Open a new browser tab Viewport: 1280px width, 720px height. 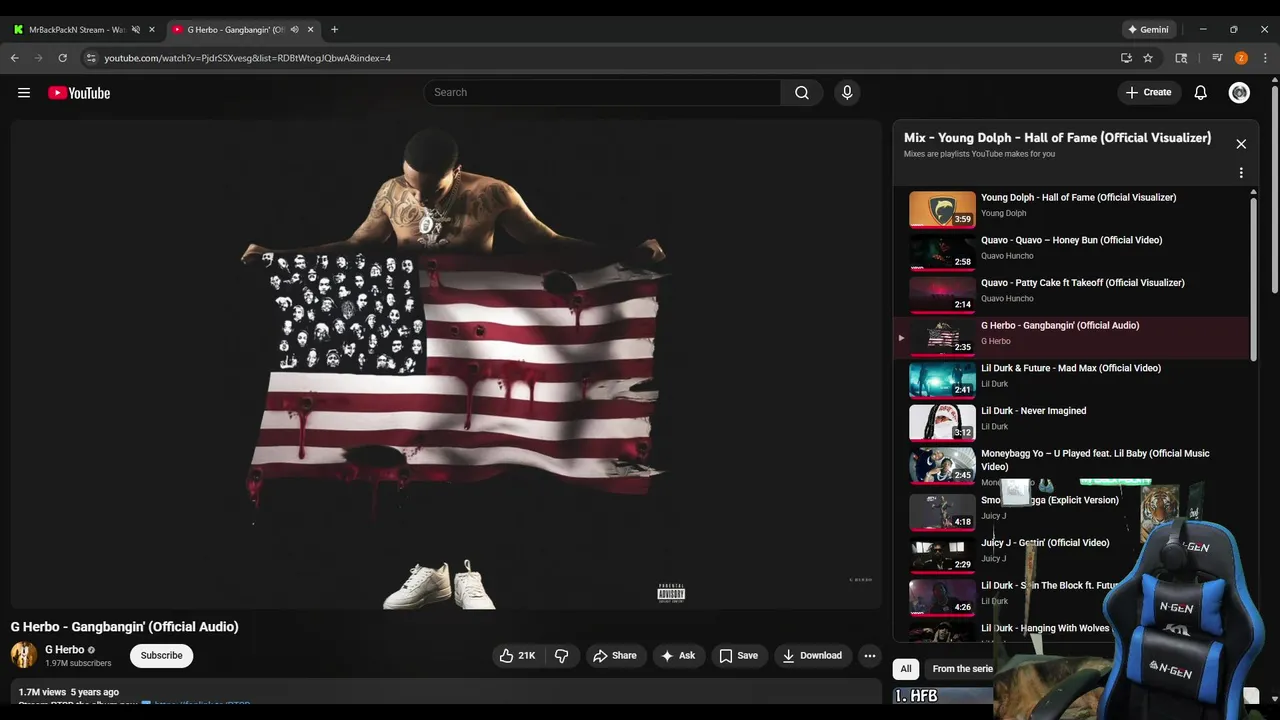point(334,30)
